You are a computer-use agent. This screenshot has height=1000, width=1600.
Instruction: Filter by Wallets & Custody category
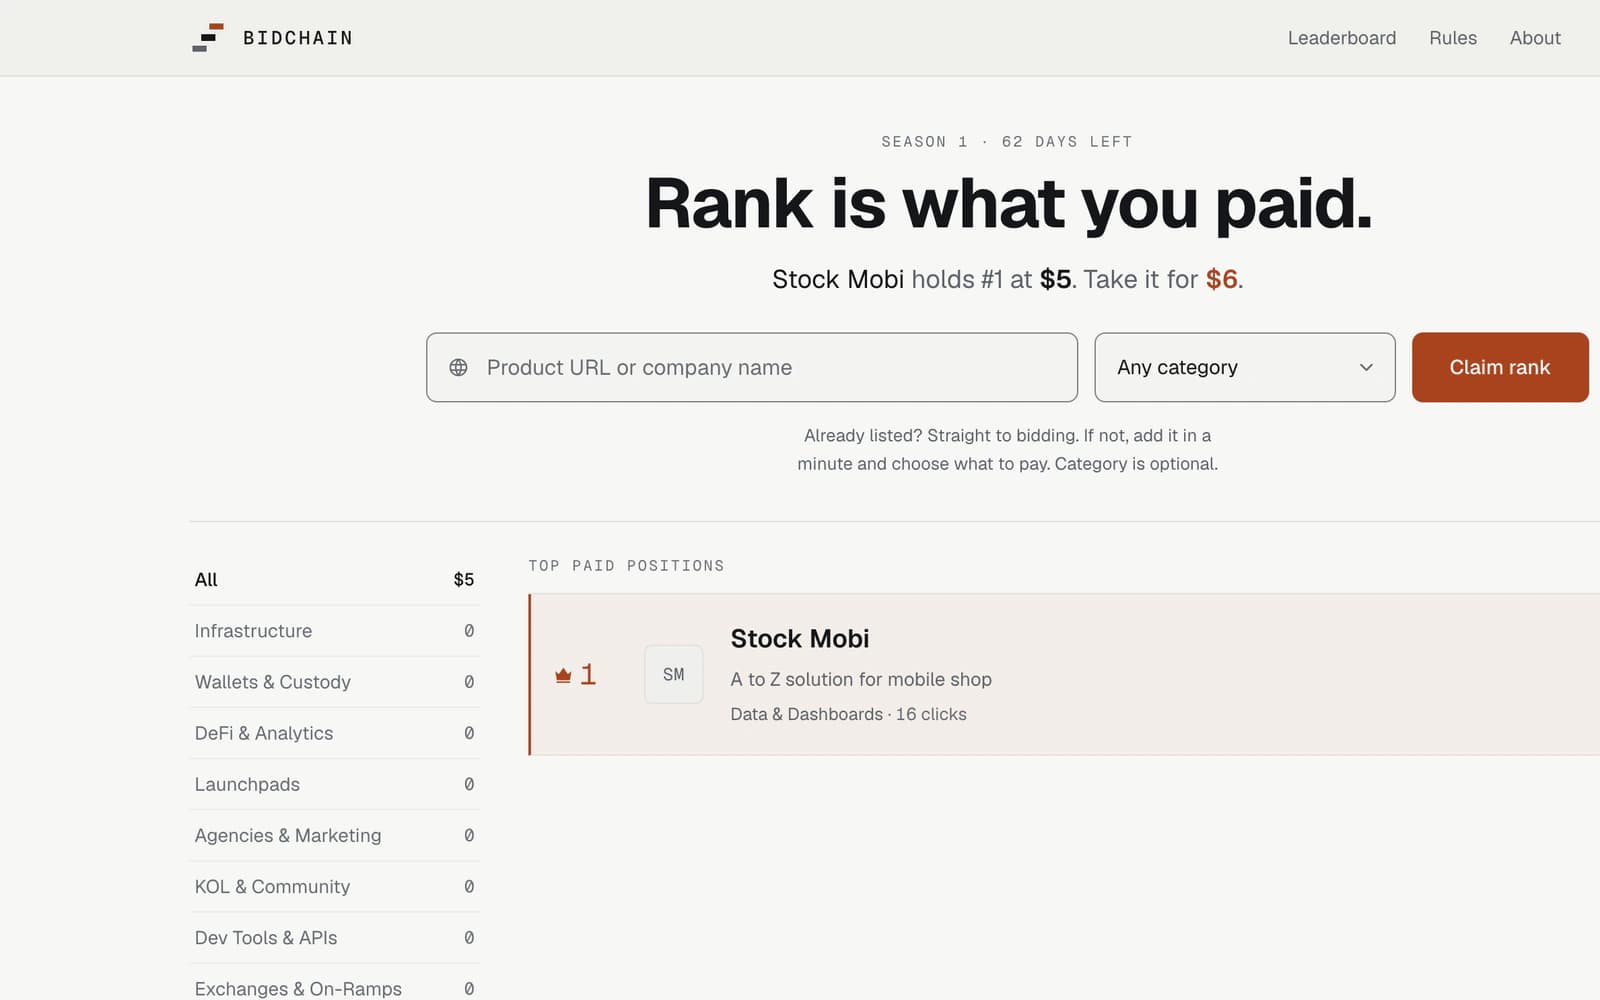tap(335, 682)
